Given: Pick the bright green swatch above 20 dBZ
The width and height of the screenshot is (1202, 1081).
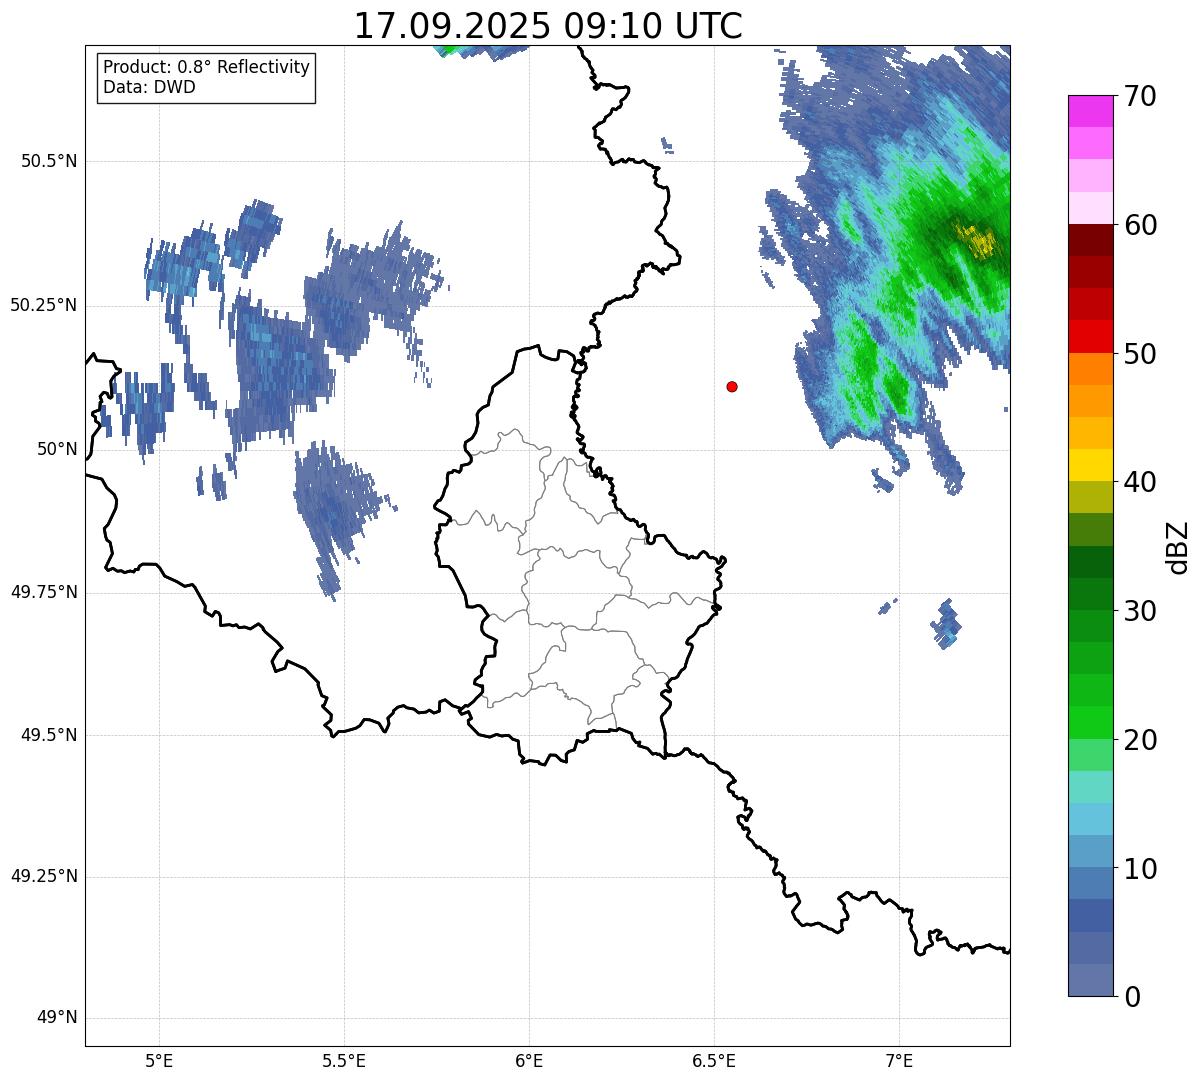Looking at the screenshot, I should click(1091, 723).
